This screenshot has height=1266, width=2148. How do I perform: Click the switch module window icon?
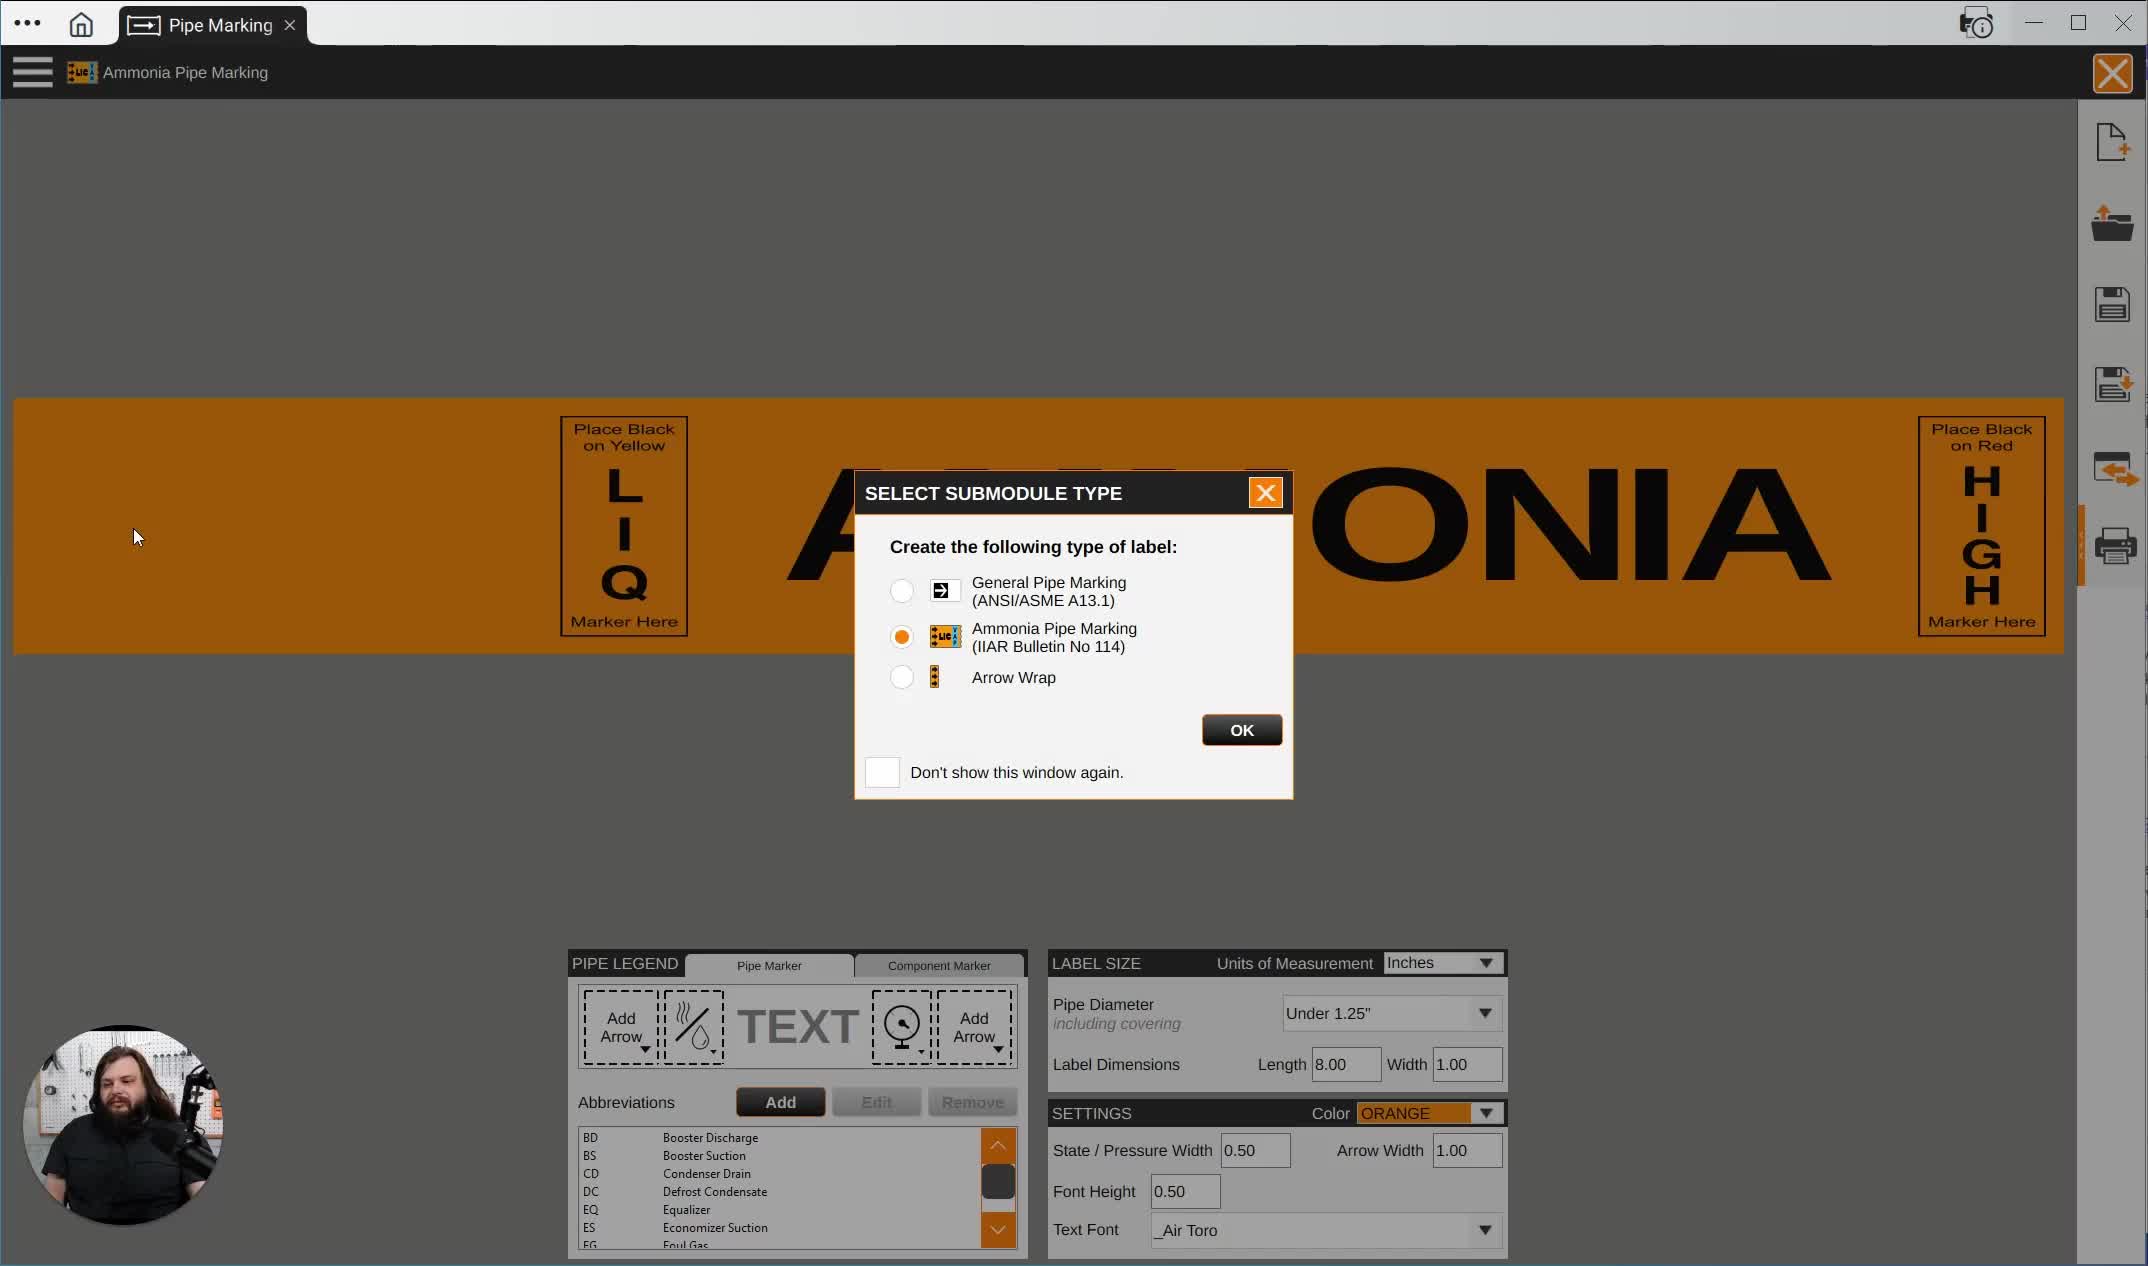pos(2114,468)
